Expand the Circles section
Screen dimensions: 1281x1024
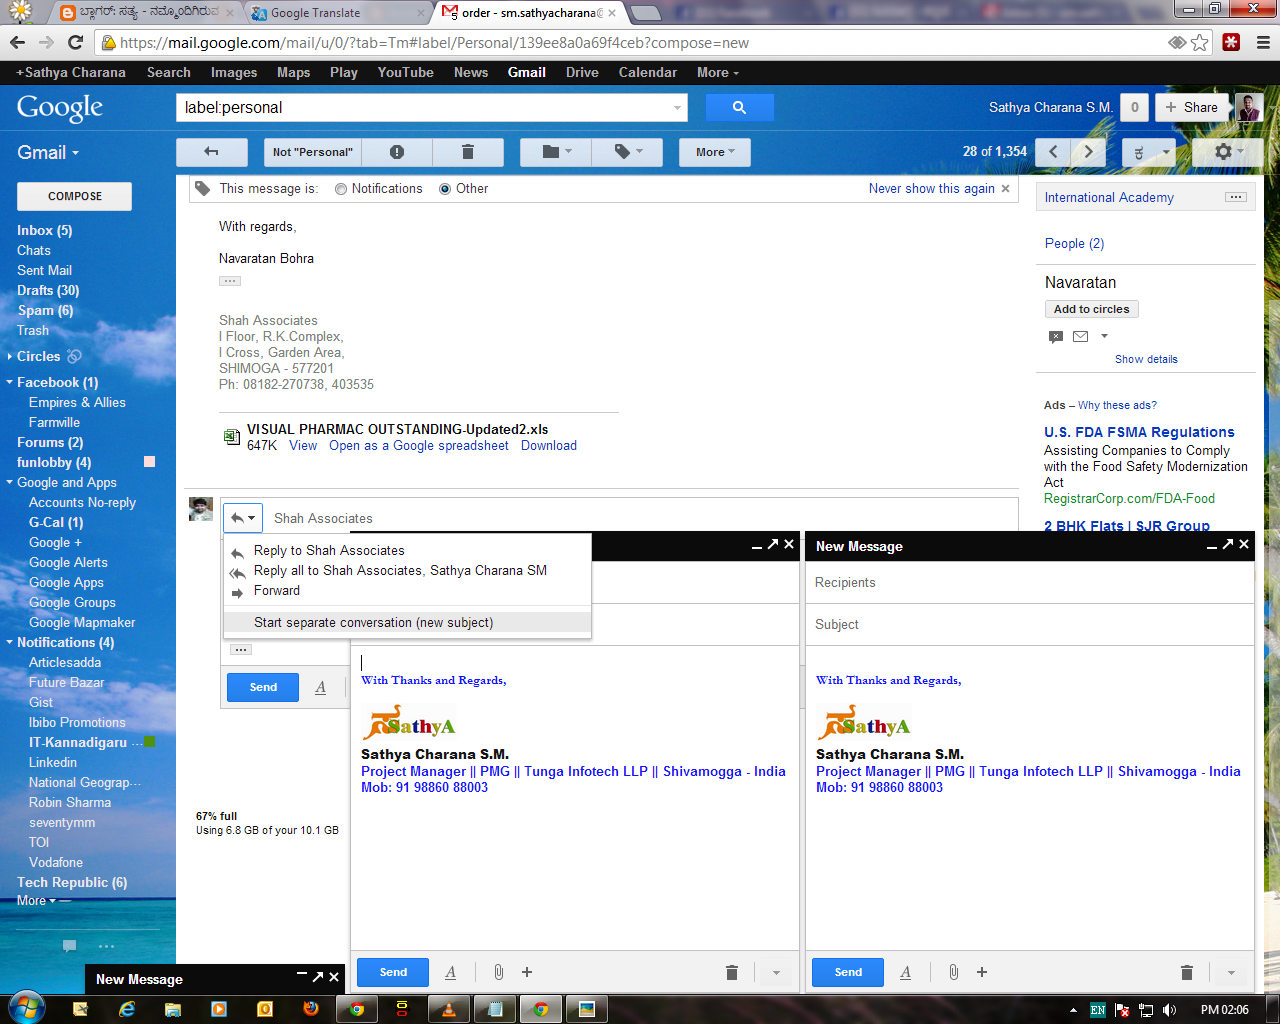(10, 356)
